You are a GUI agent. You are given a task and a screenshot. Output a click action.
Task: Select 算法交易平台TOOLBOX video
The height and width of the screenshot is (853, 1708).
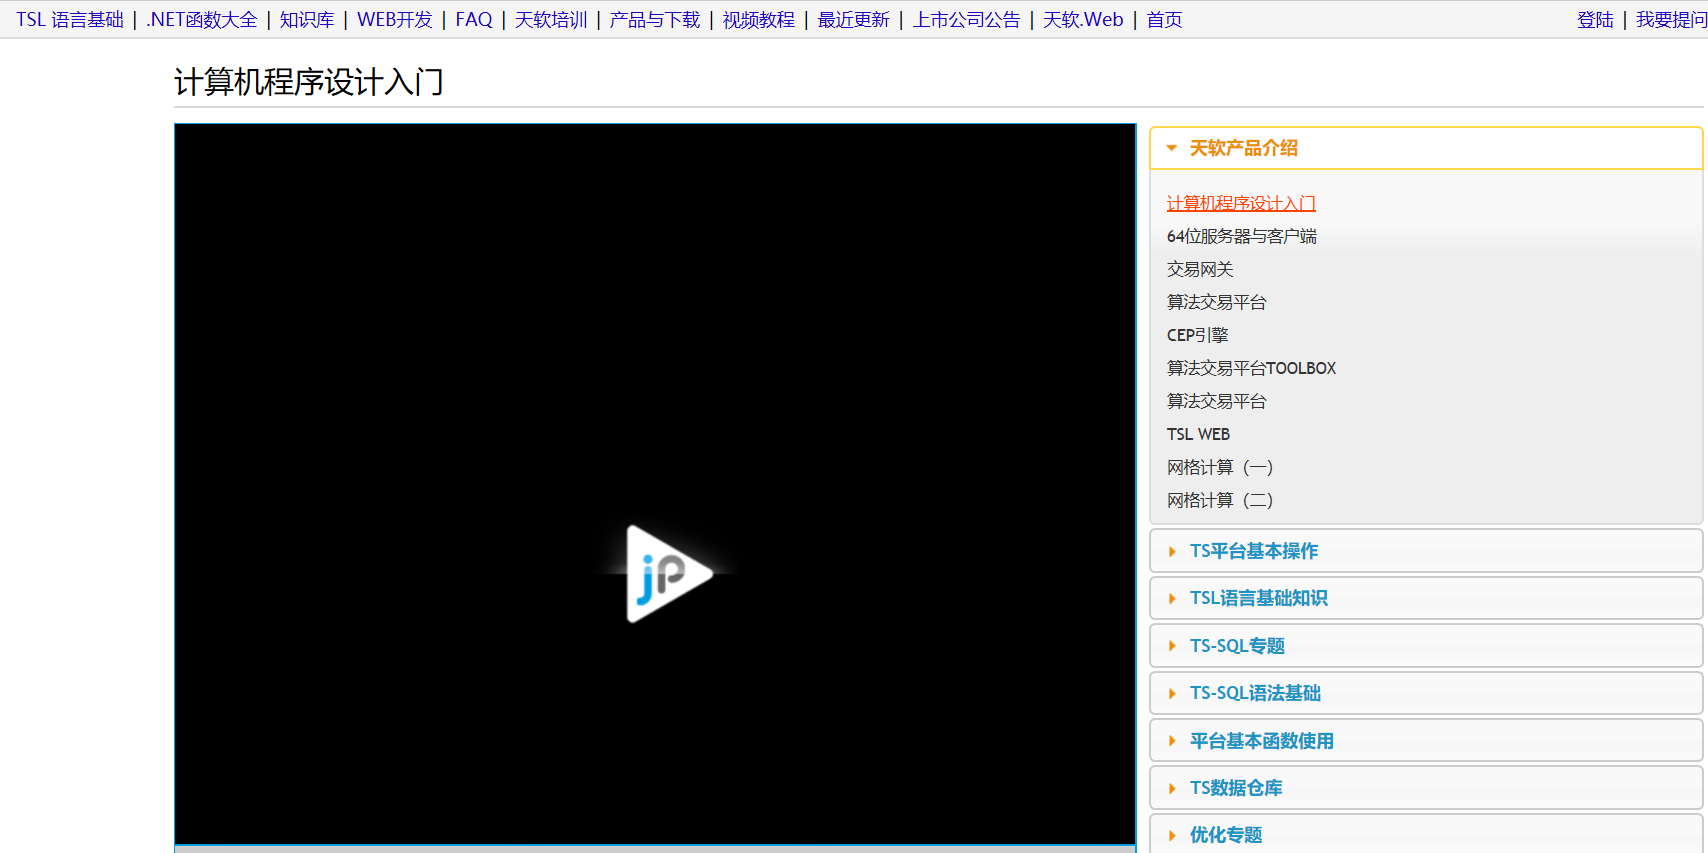tap(1251, 368)
